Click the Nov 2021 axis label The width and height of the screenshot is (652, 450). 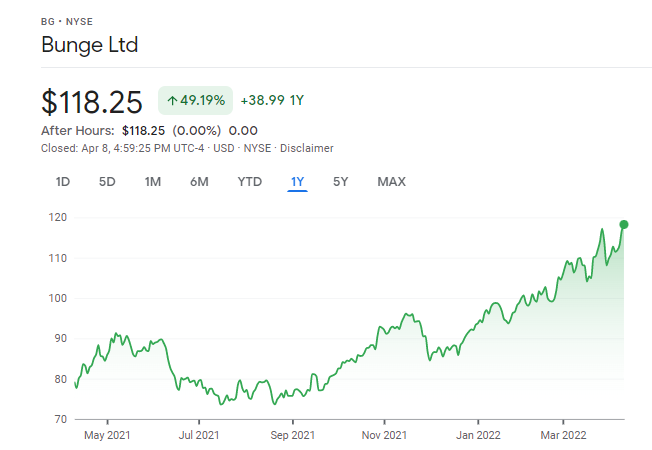384,435
